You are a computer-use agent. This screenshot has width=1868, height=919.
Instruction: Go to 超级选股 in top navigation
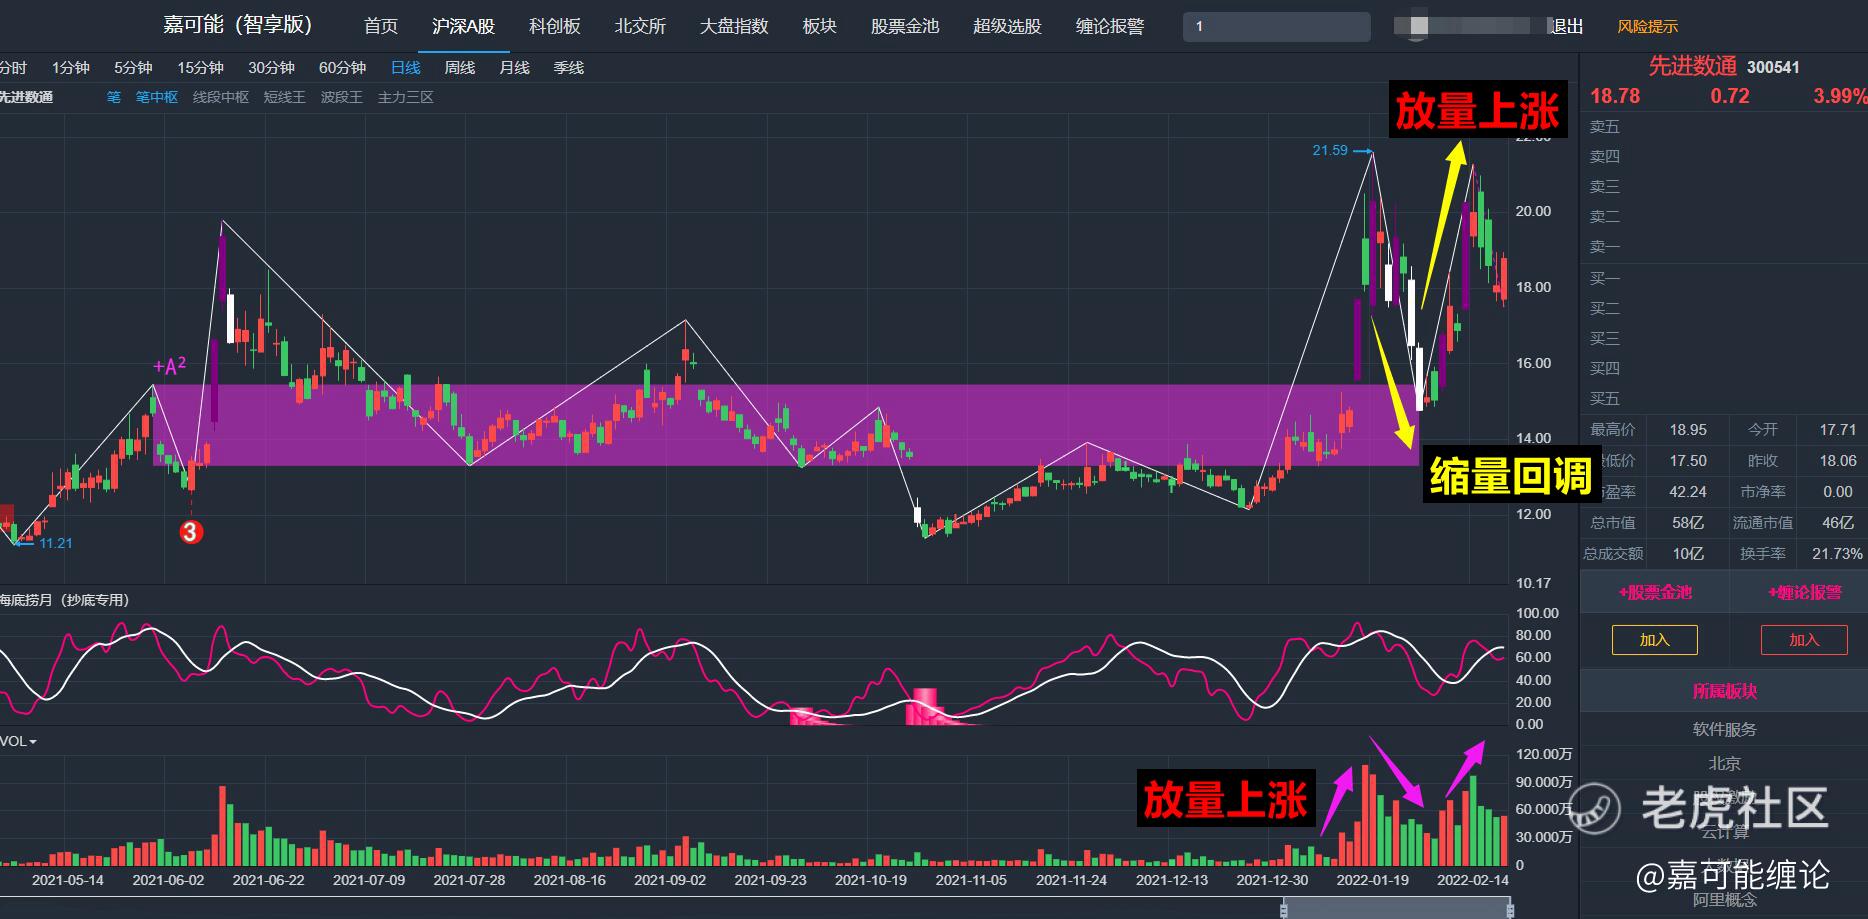1007,26
